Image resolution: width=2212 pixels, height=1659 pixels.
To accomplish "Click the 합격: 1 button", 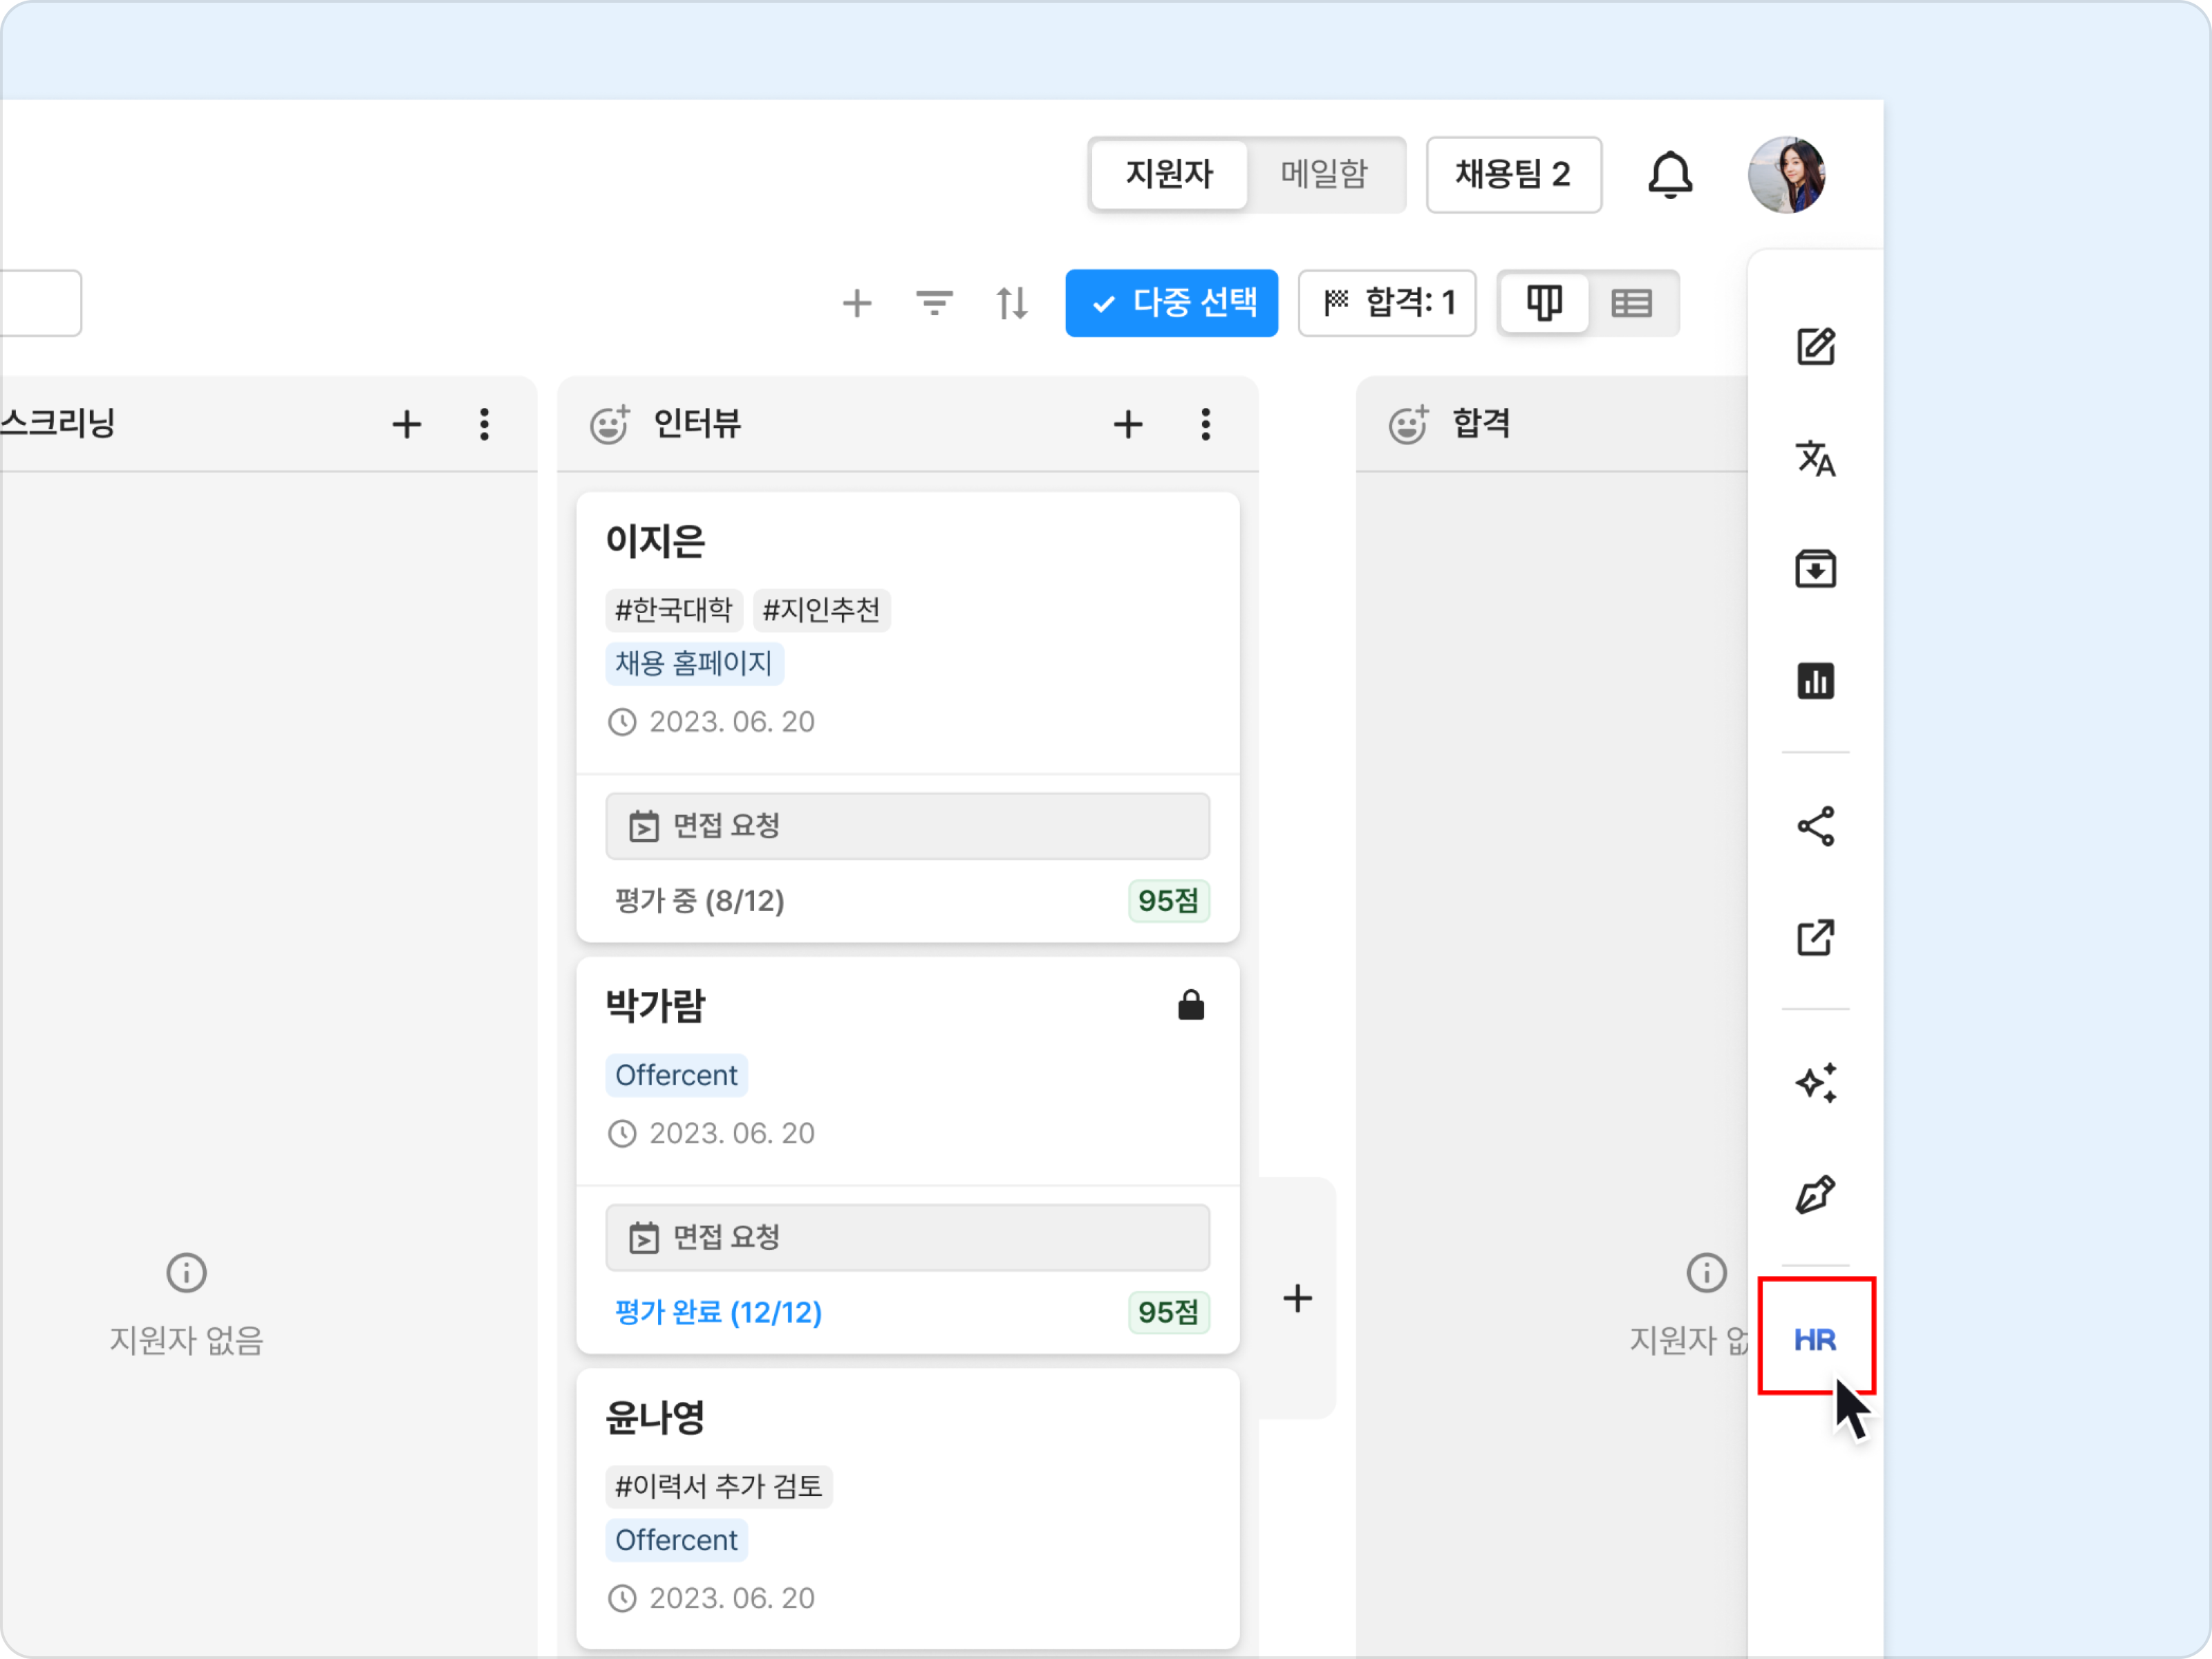I will click(1386, 303).
